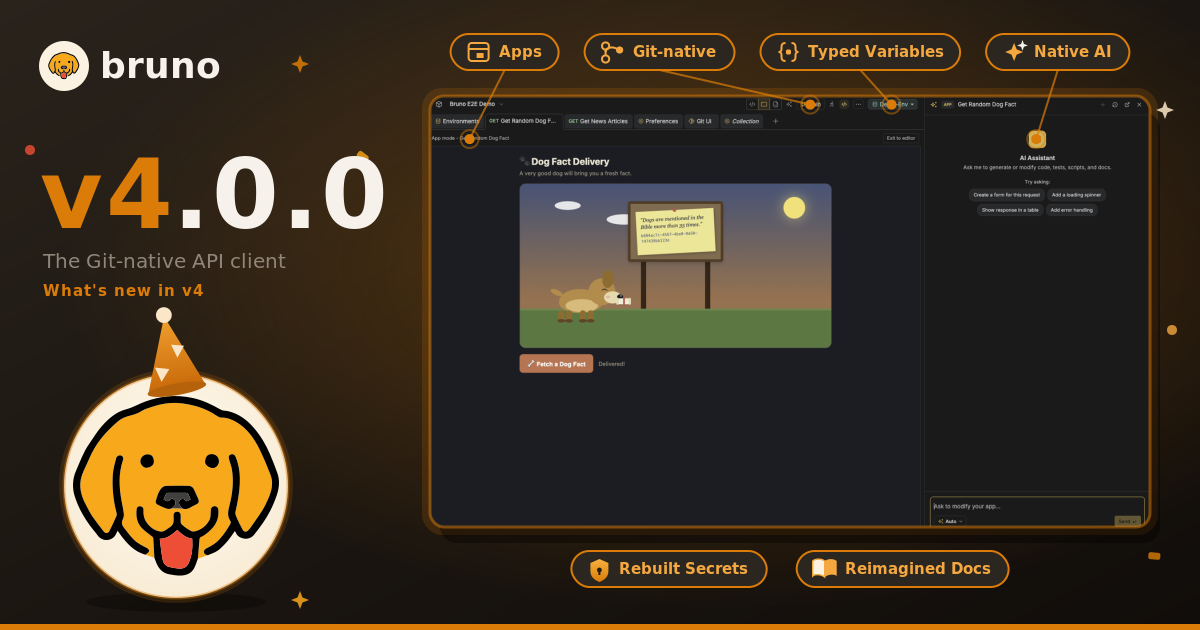1200x630 pixels.
Task: Click the Fetch a Dog Fact button
Action: (x=556, y=364)
